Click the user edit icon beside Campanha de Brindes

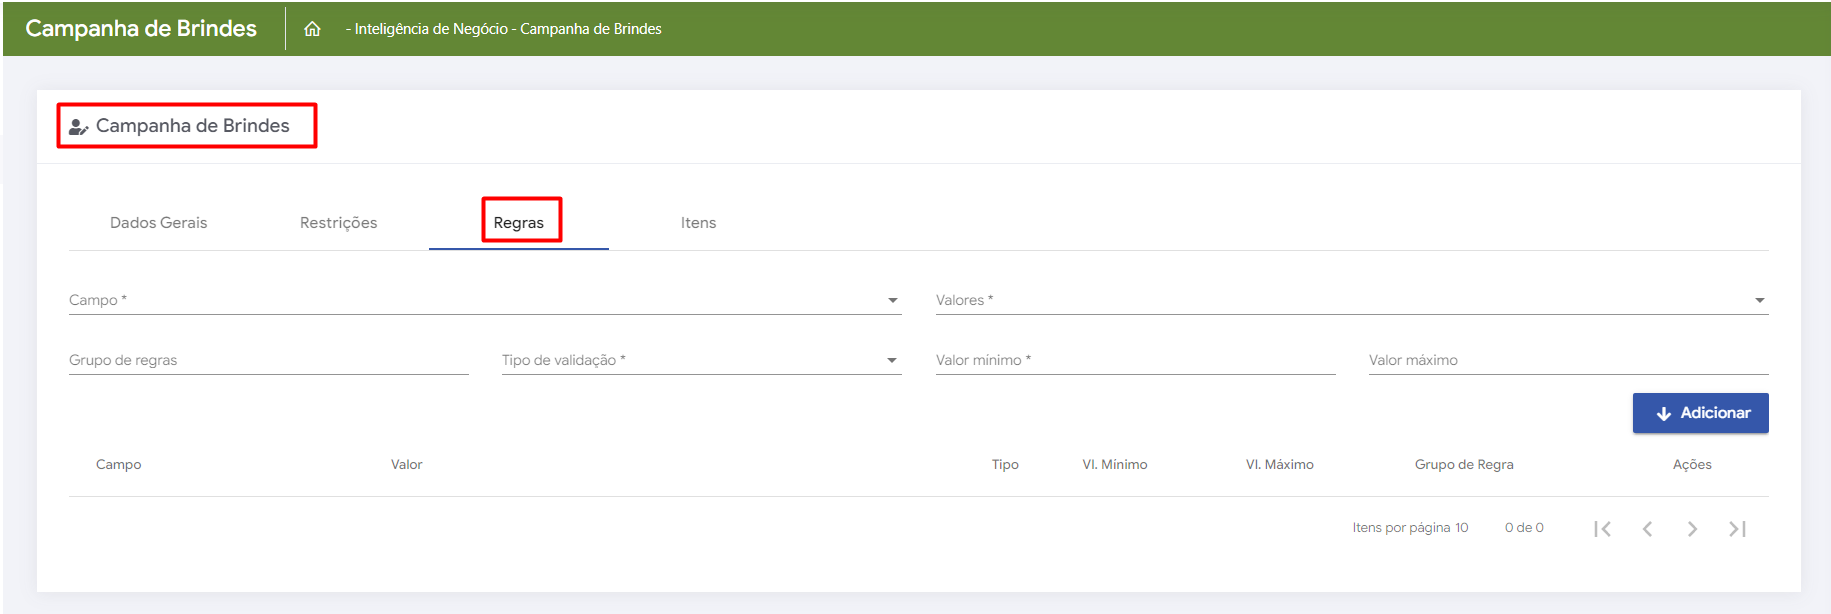point(78,127)
